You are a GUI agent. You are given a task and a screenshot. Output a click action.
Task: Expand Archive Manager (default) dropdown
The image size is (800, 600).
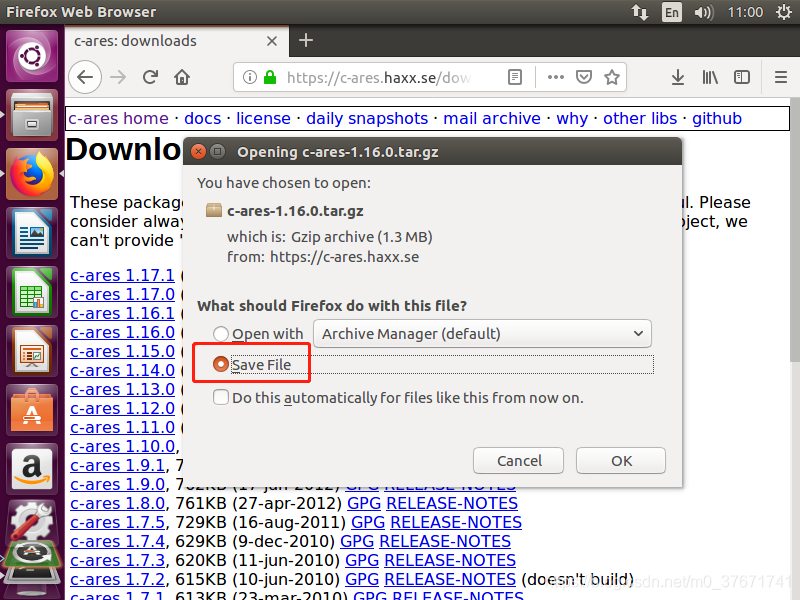[482, 334]
